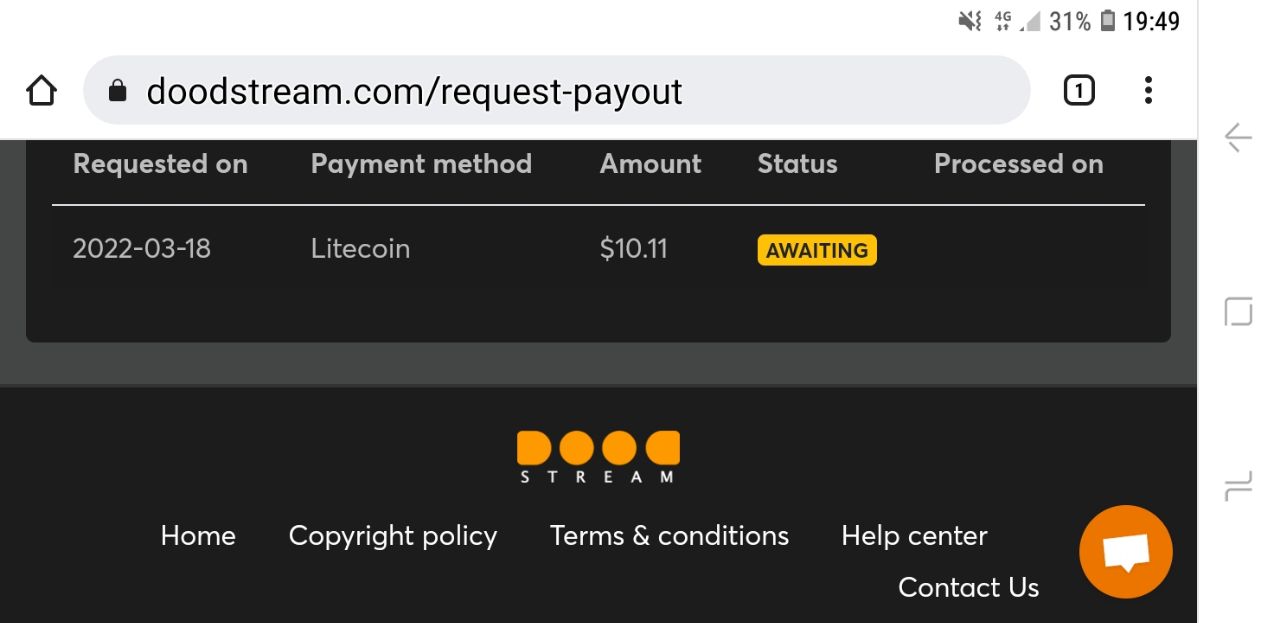1280x623 pixels.
Task: Open the Copyright policy link
Action: pos(393,536)
